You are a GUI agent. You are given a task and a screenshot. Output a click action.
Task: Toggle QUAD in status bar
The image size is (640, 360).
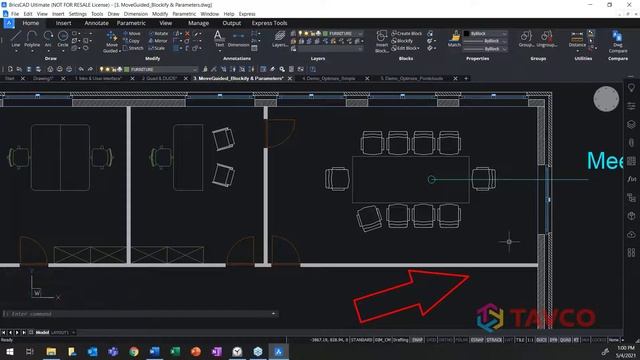click(x=565, y=340)
